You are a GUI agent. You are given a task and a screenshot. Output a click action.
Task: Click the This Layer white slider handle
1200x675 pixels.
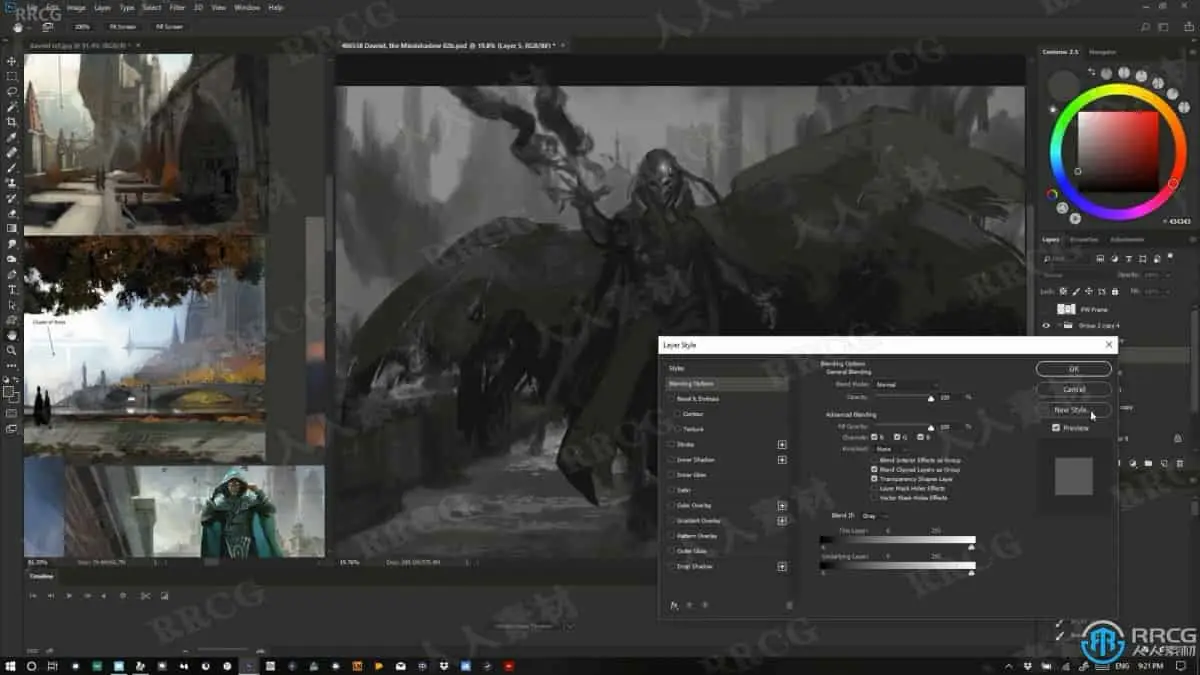click(971, 547)
